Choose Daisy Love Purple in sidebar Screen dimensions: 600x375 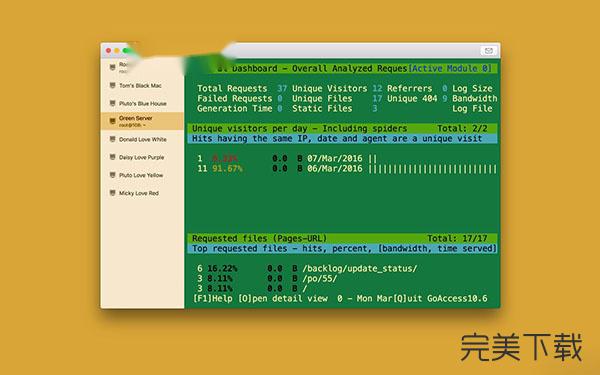[141, 157]
